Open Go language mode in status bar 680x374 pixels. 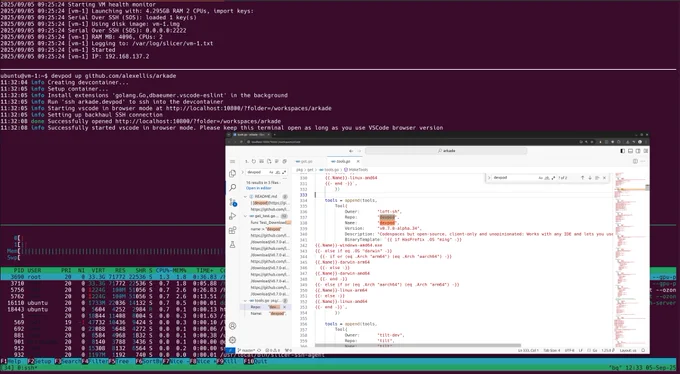click(596, 350)
